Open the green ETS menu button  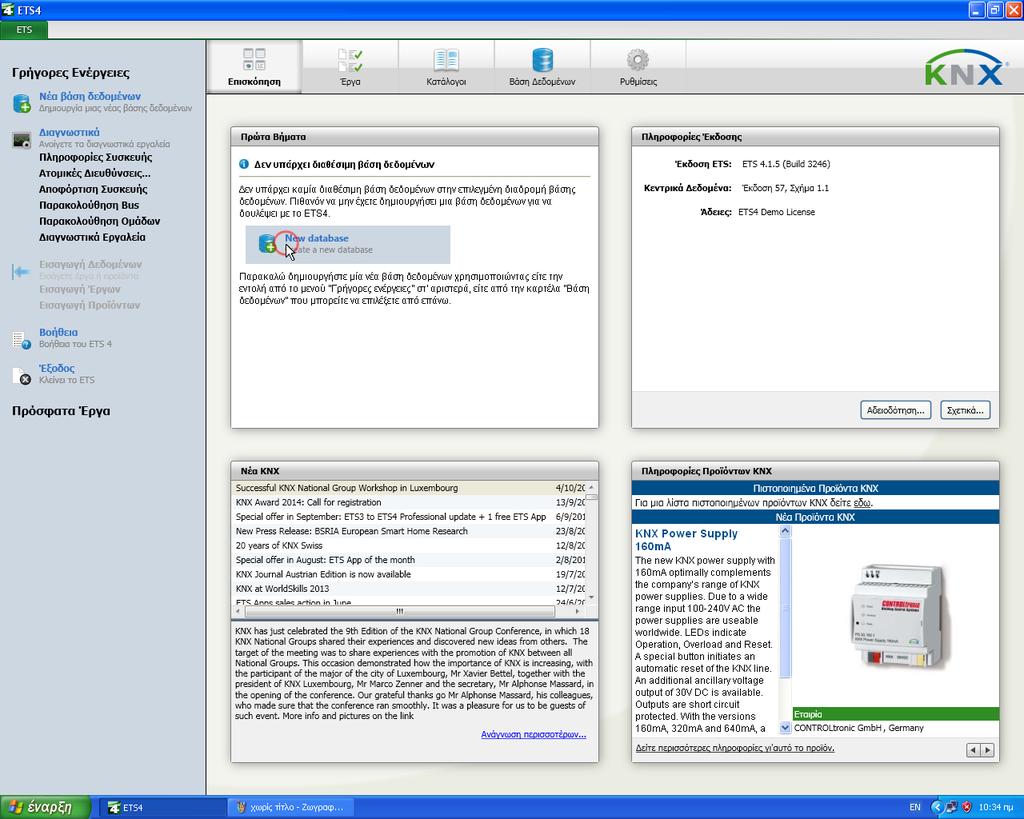(24, 30)
